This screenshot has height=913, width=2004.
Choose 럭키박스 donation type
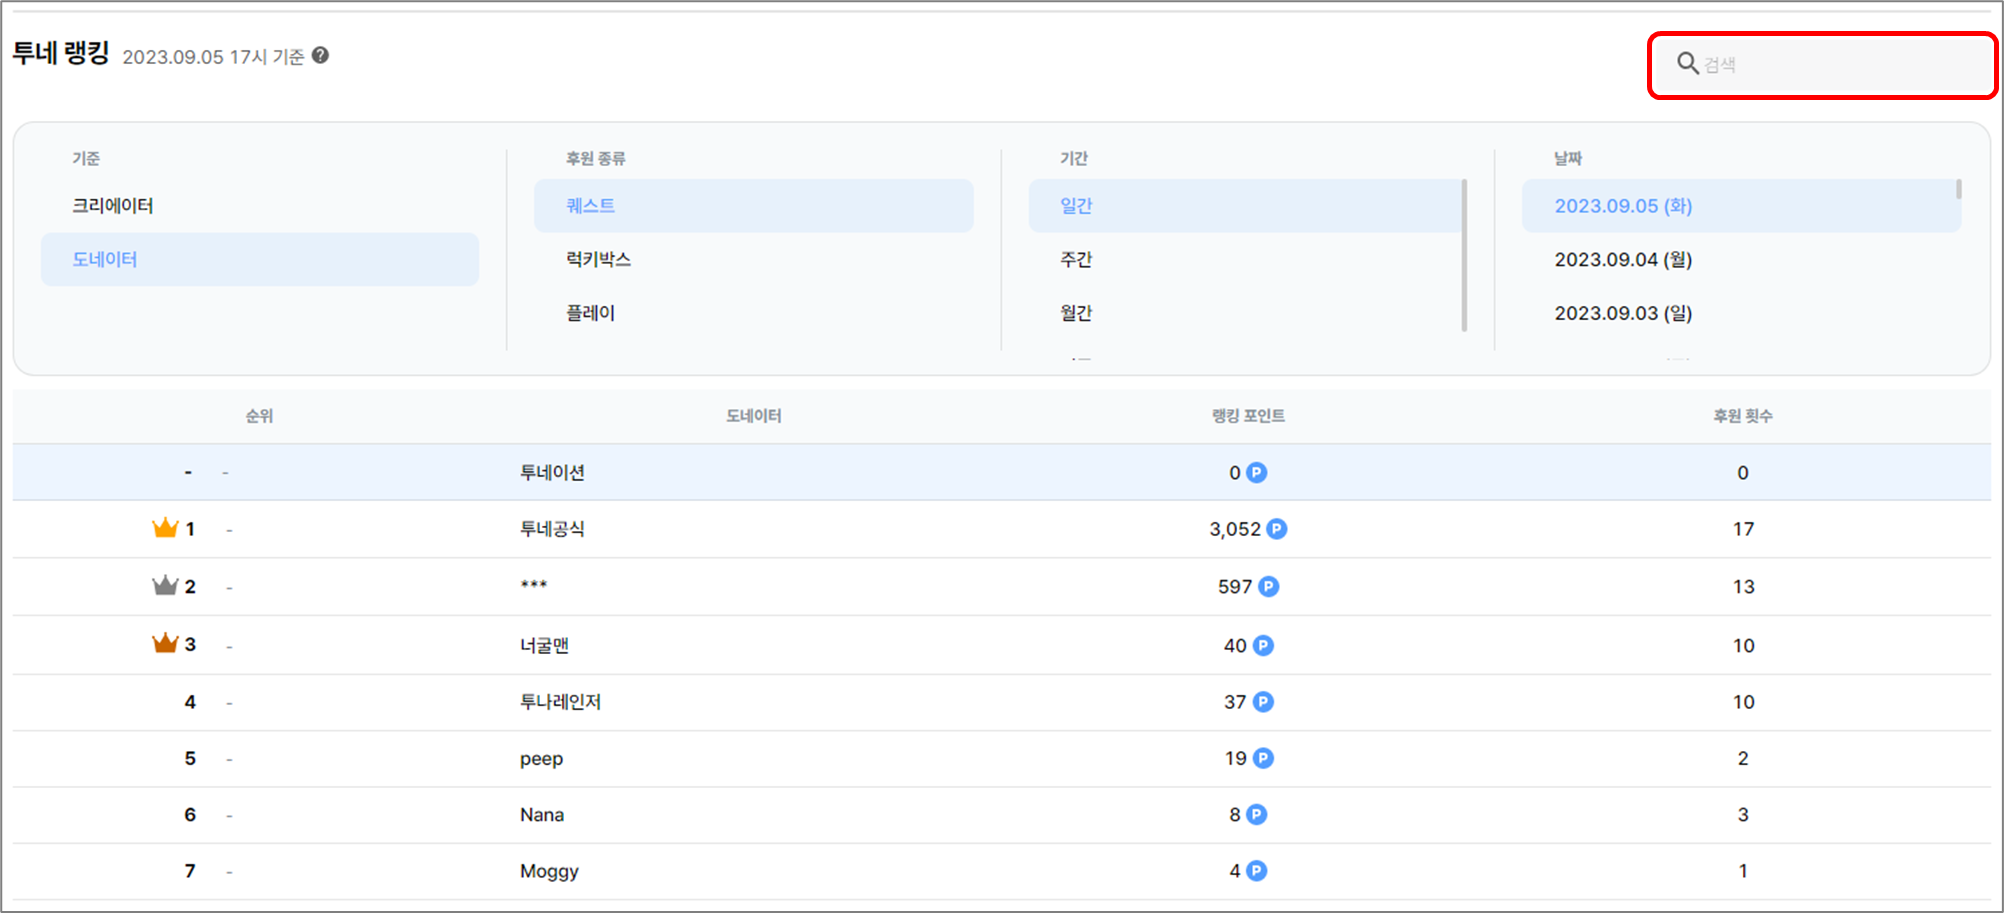point(598,260)
